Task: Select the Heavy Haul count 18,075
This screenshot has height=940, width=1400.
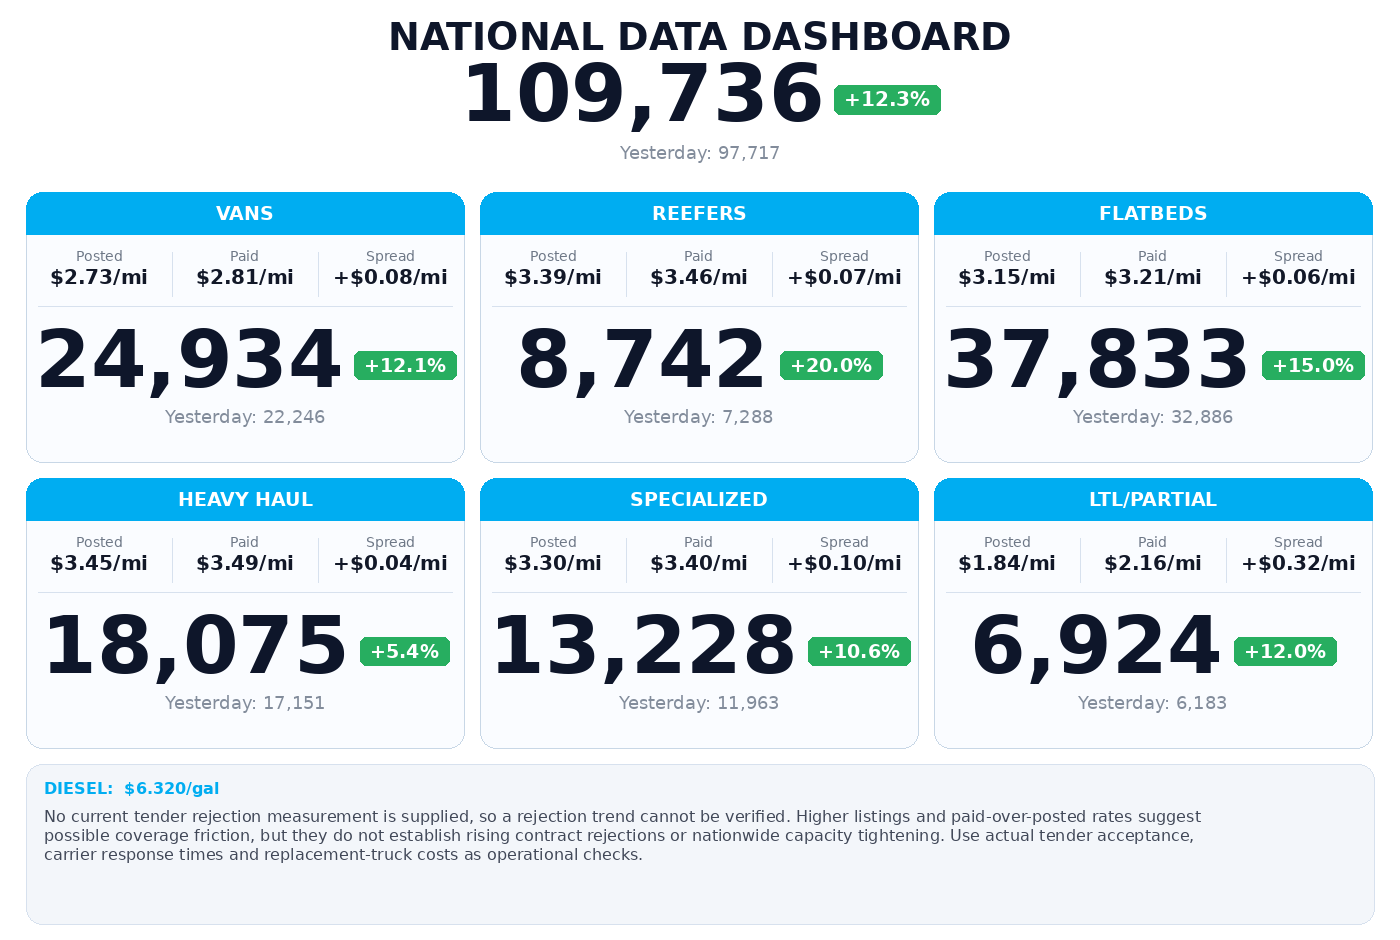Action: tap(195, 646)
